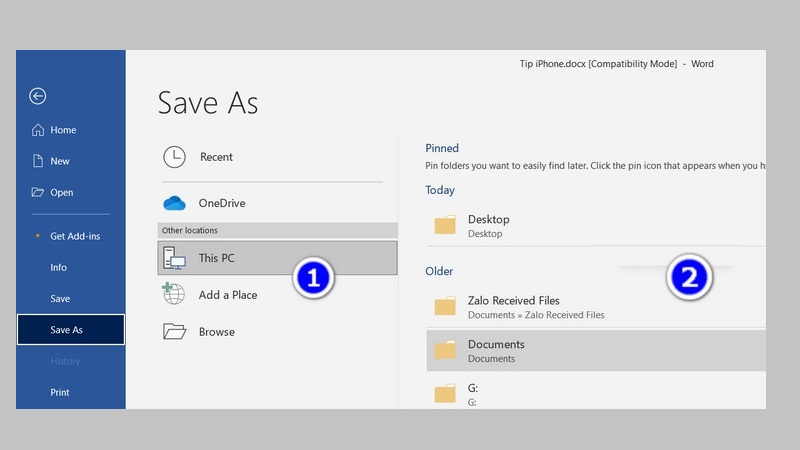Choose Save in the left sidebar
This screenshot has width=800, height=450.
pyautogui.click(x=60, y=299)
